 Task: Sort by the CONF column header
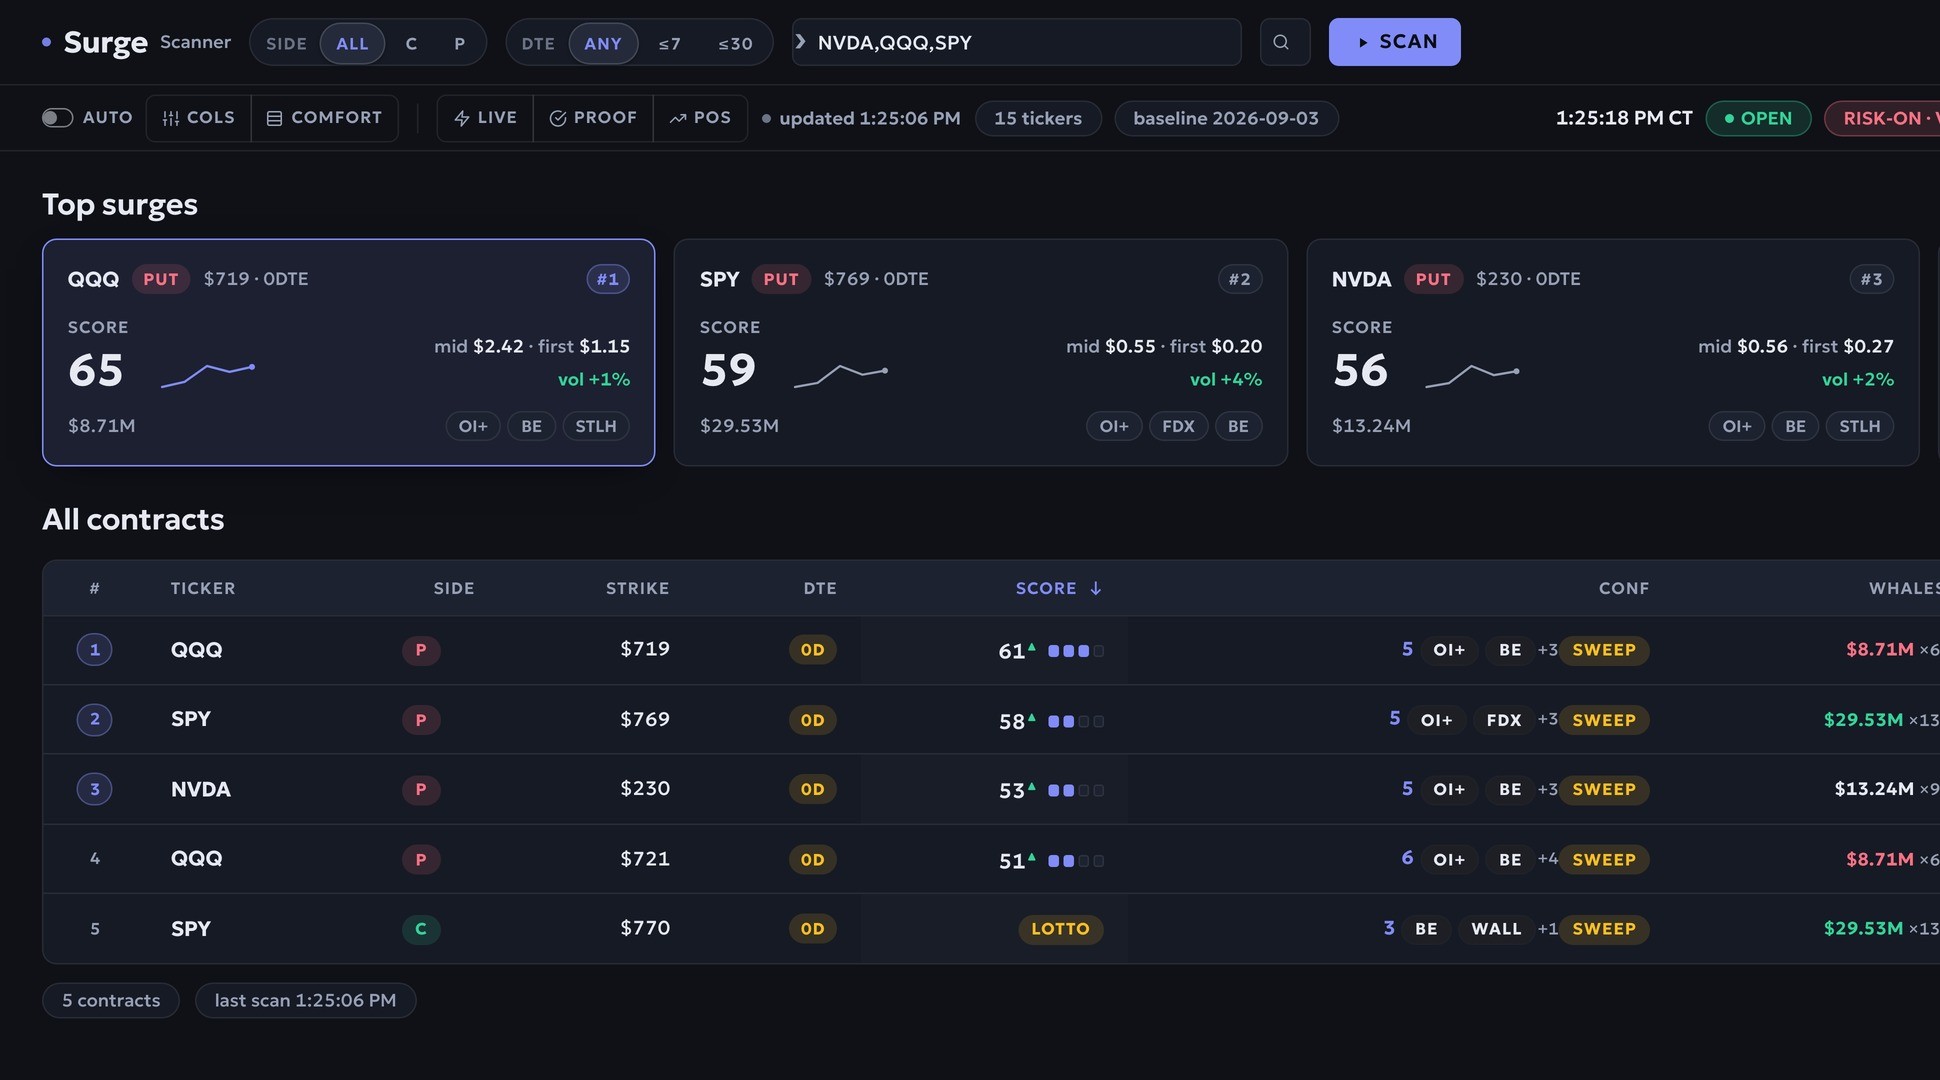click(x=1624, y=588)
